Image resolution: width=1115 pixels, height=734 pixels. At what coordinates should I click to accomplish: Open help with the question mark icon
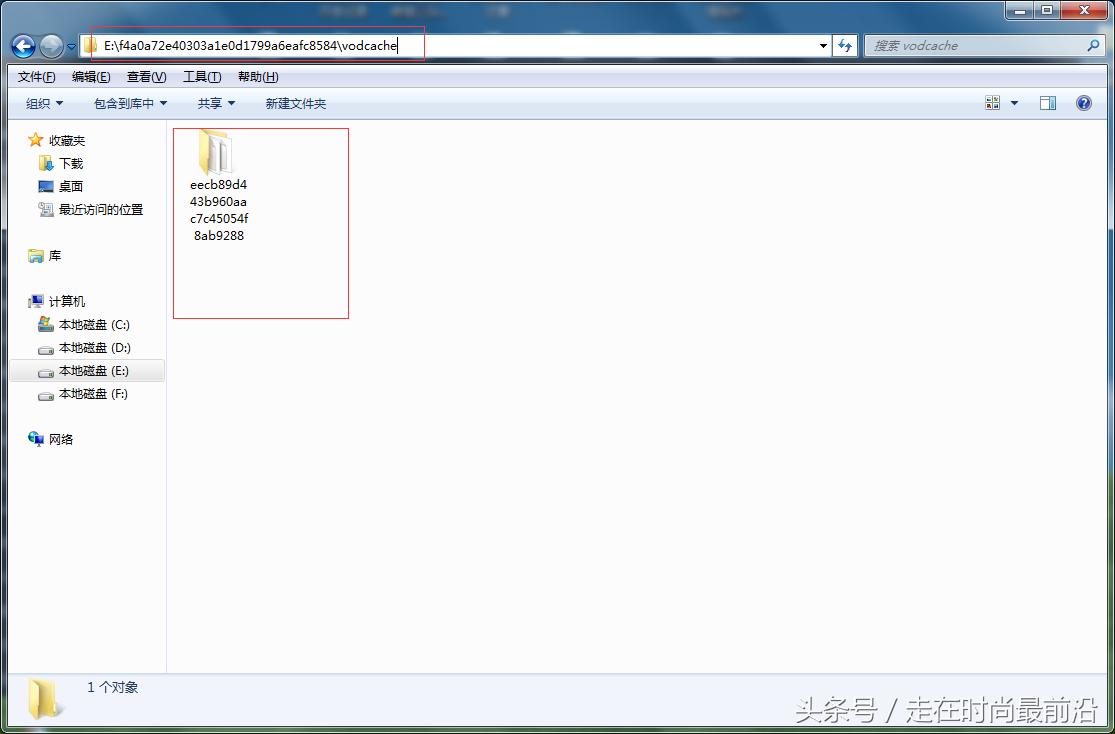pos(1084,103)
